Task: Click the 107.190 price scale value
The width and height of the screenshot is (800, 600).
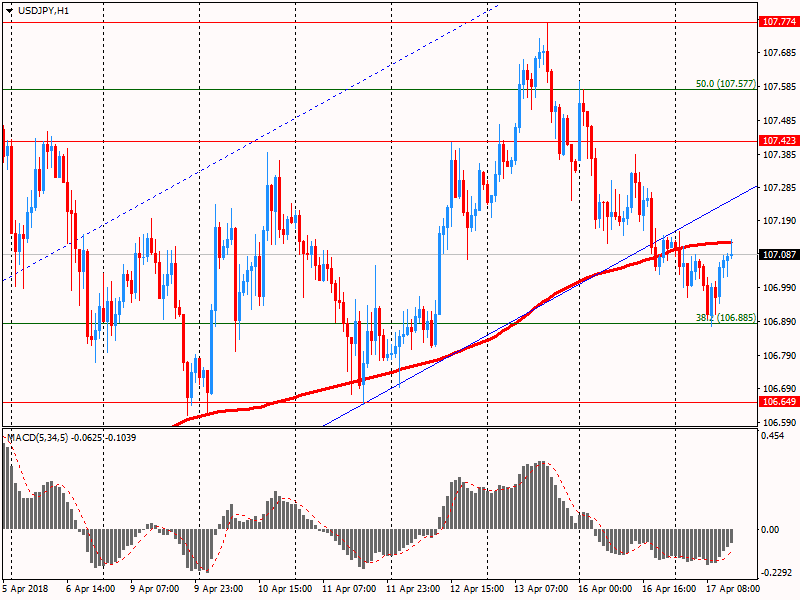Action: point(780,221)
